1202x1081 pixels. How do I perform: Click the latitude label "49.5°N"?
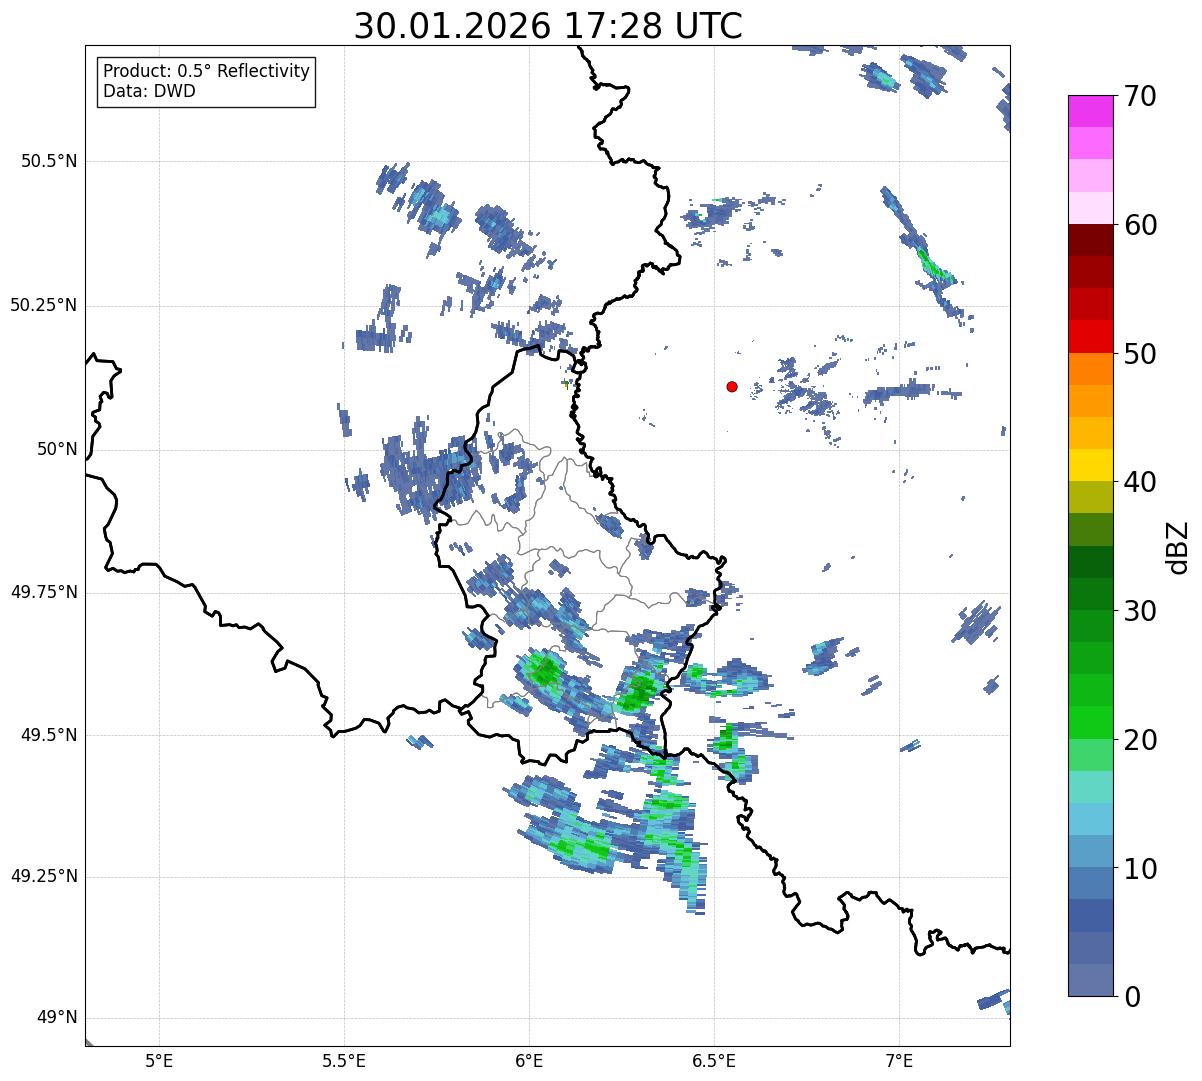49,735
